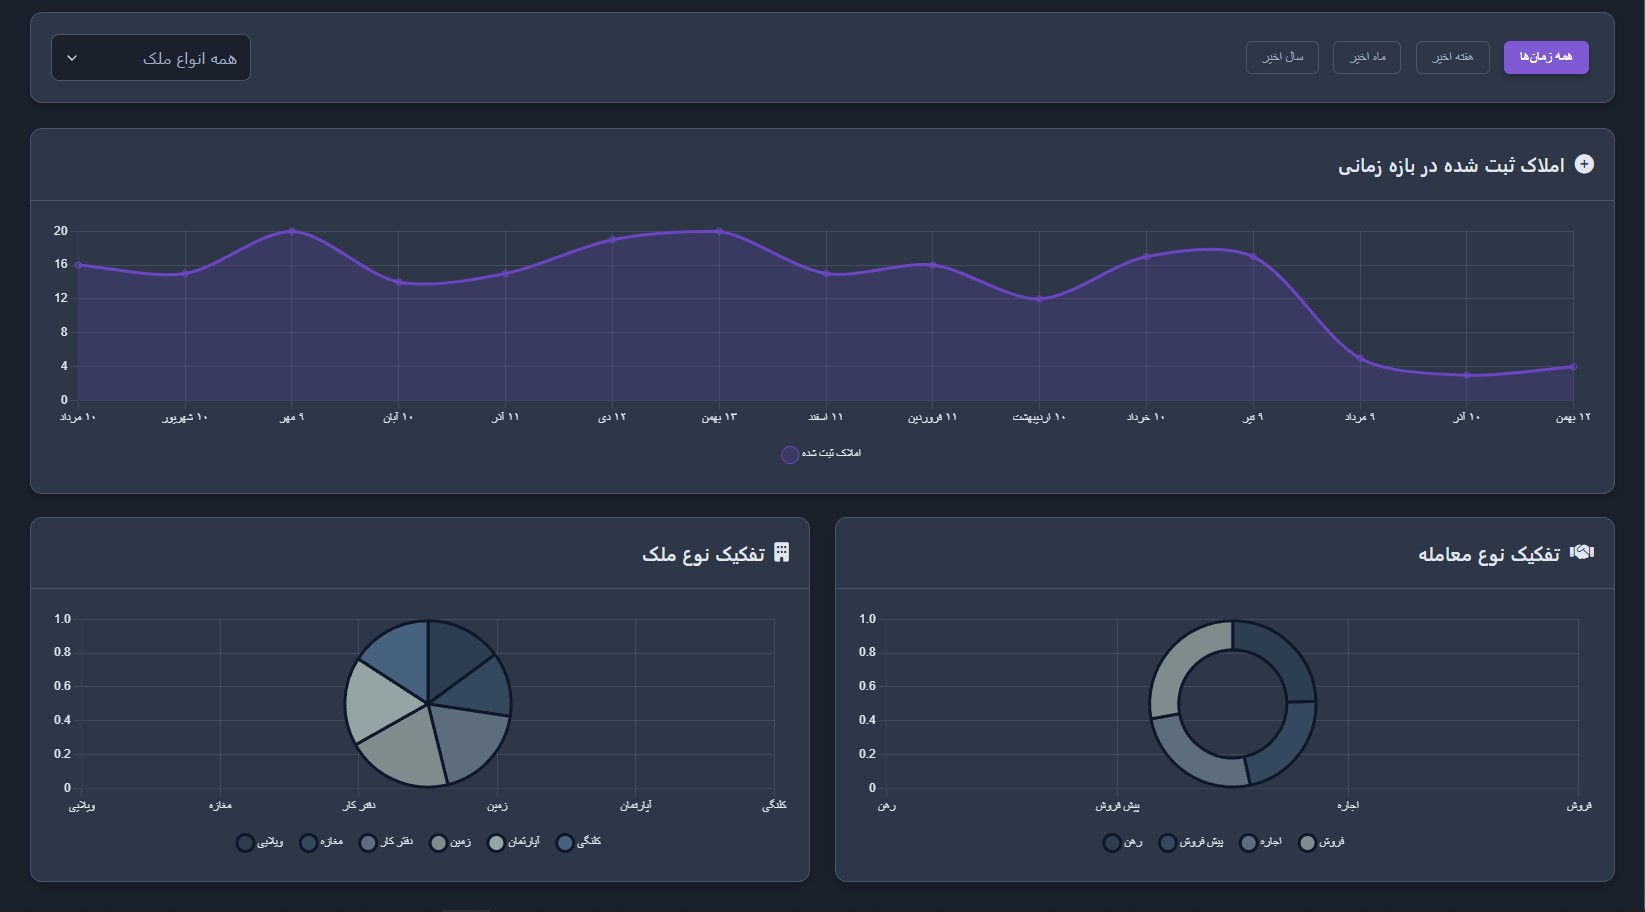Click the ۱۳ بهمن data point on line chart
Viewport: 1645px width, 912px height.
click(719, 231)
